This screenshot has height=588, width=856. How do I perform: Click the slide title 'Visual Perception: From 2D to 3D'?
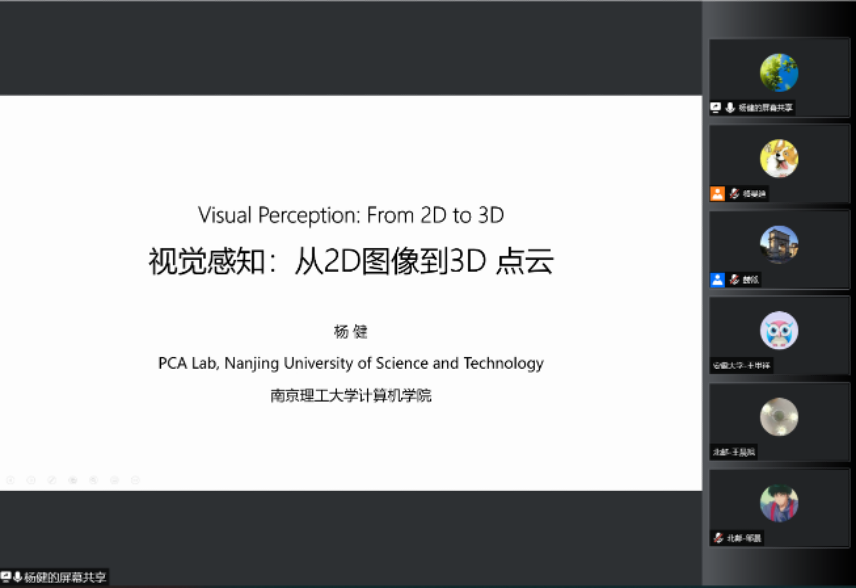[351, 215]
